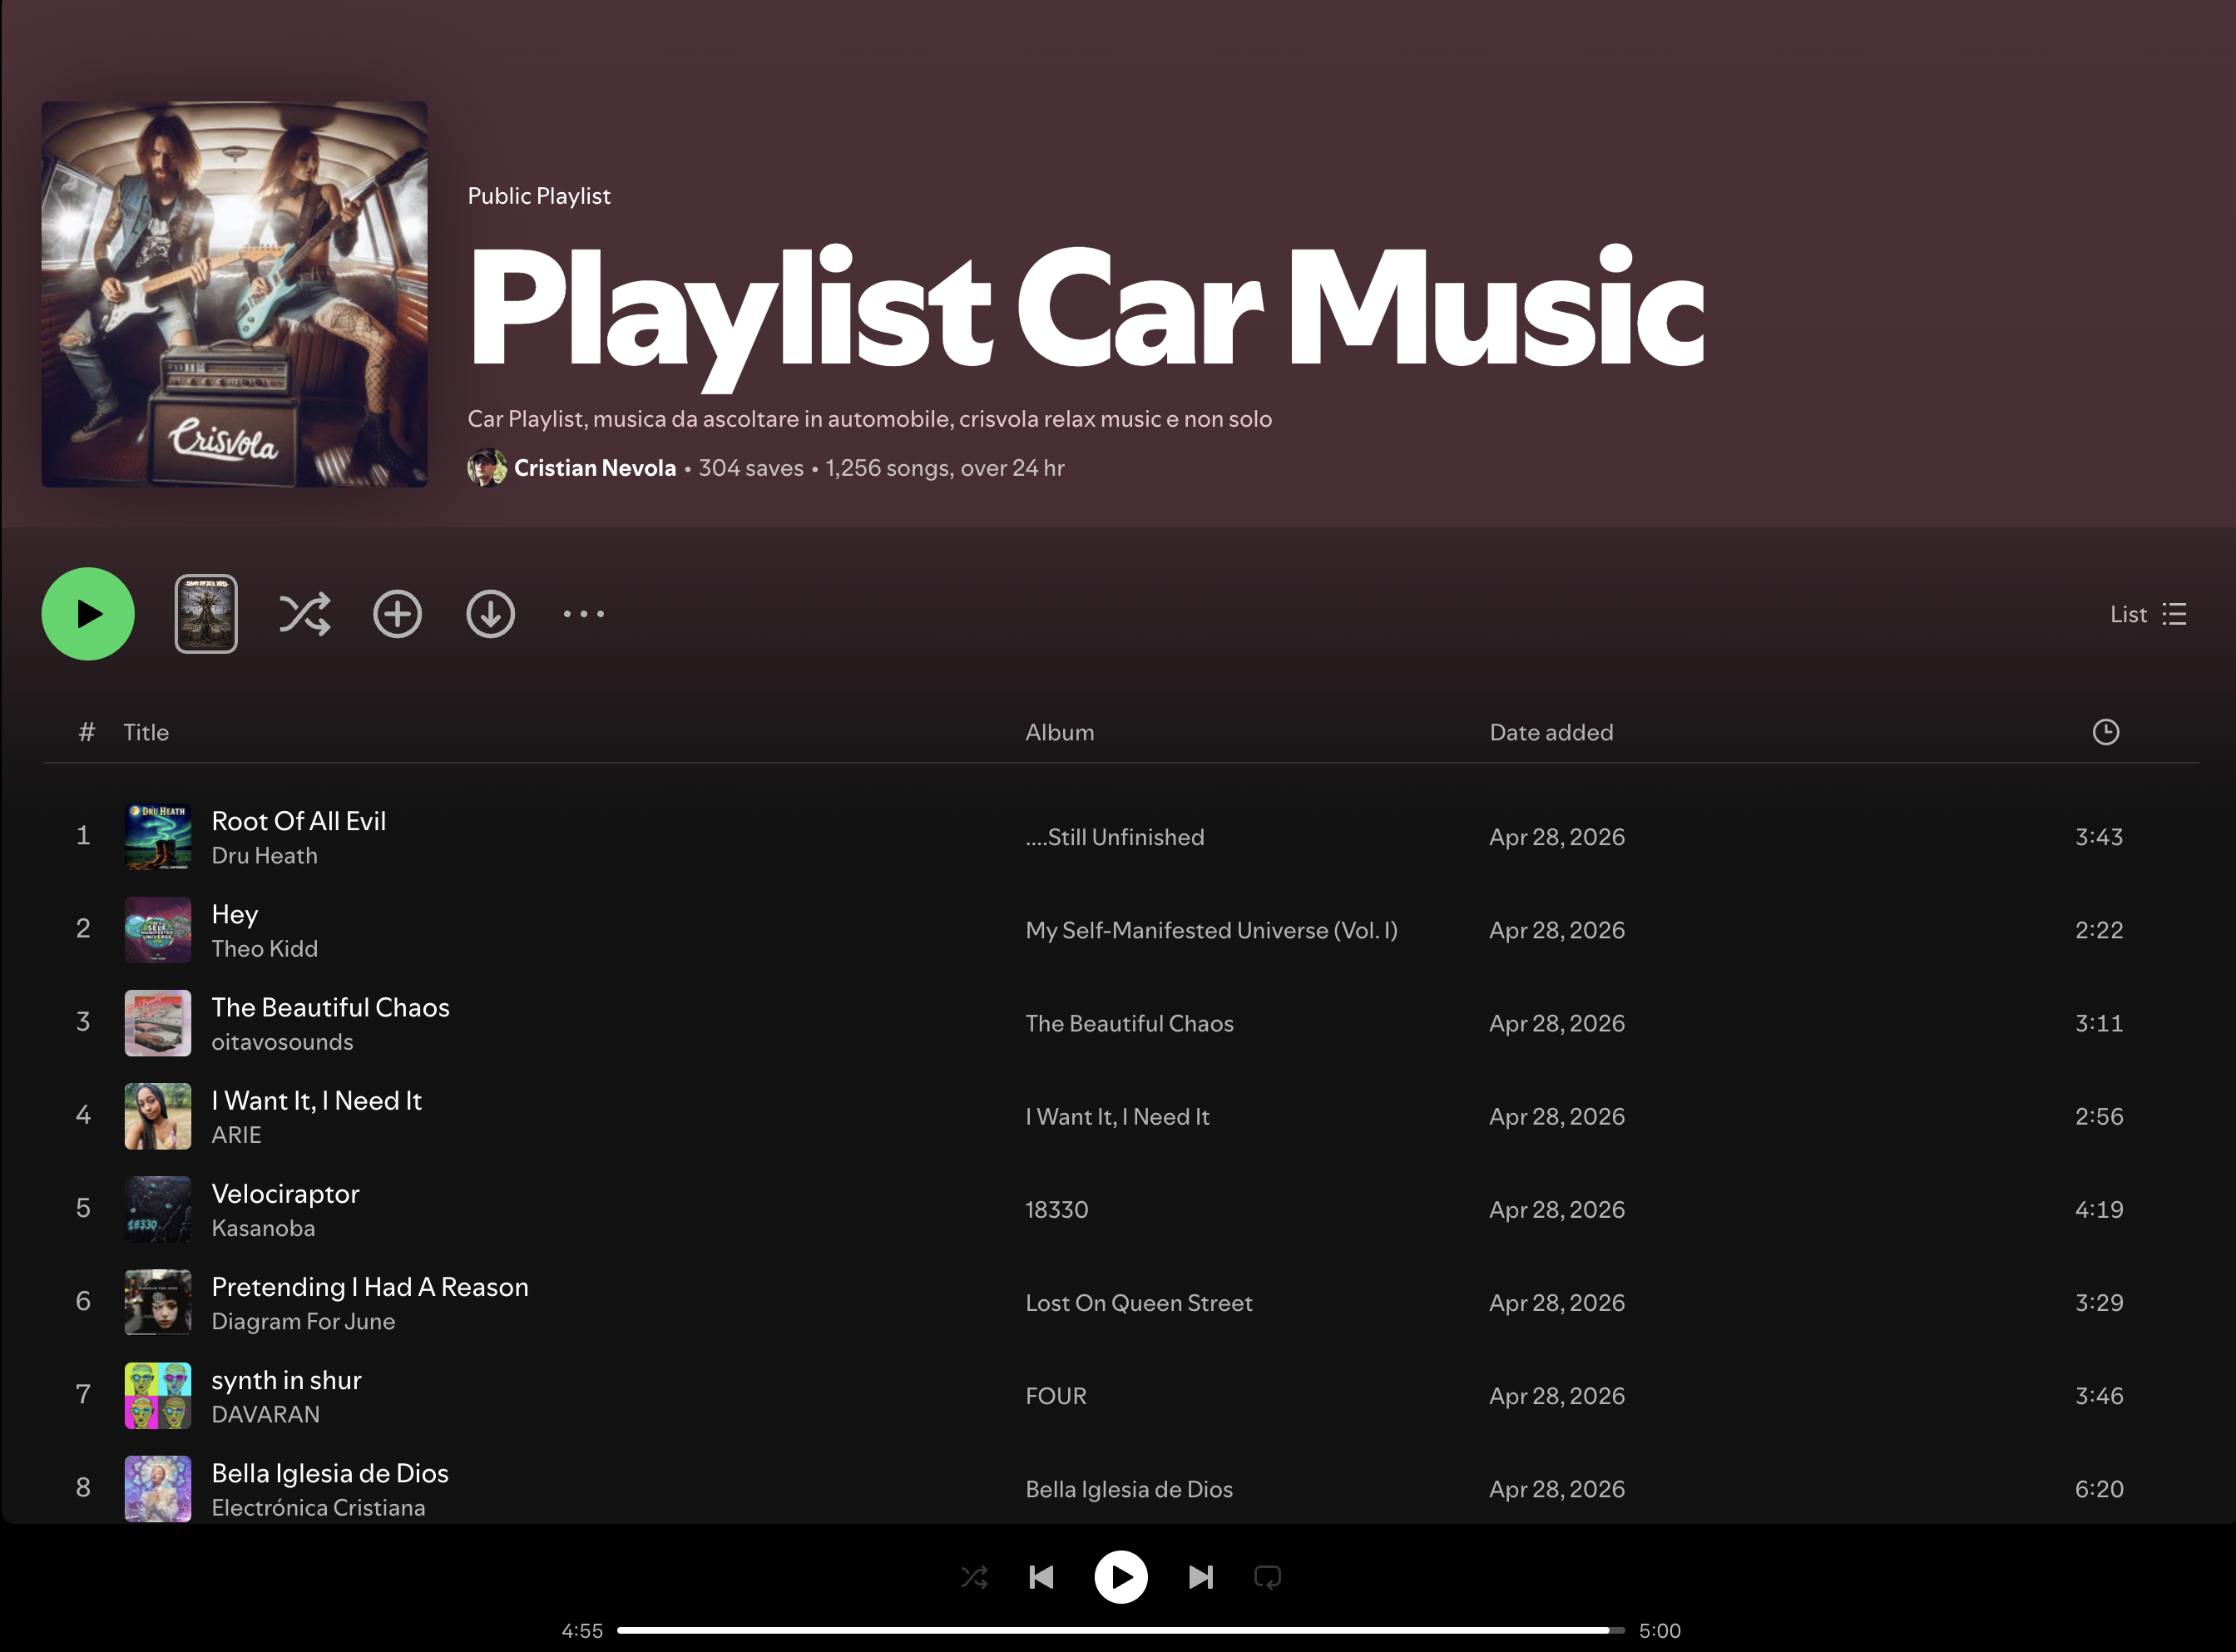Viewport: 2236px width, 1652px height.
Task: Start the playlist with the green play button
Action: click(88, 614)
